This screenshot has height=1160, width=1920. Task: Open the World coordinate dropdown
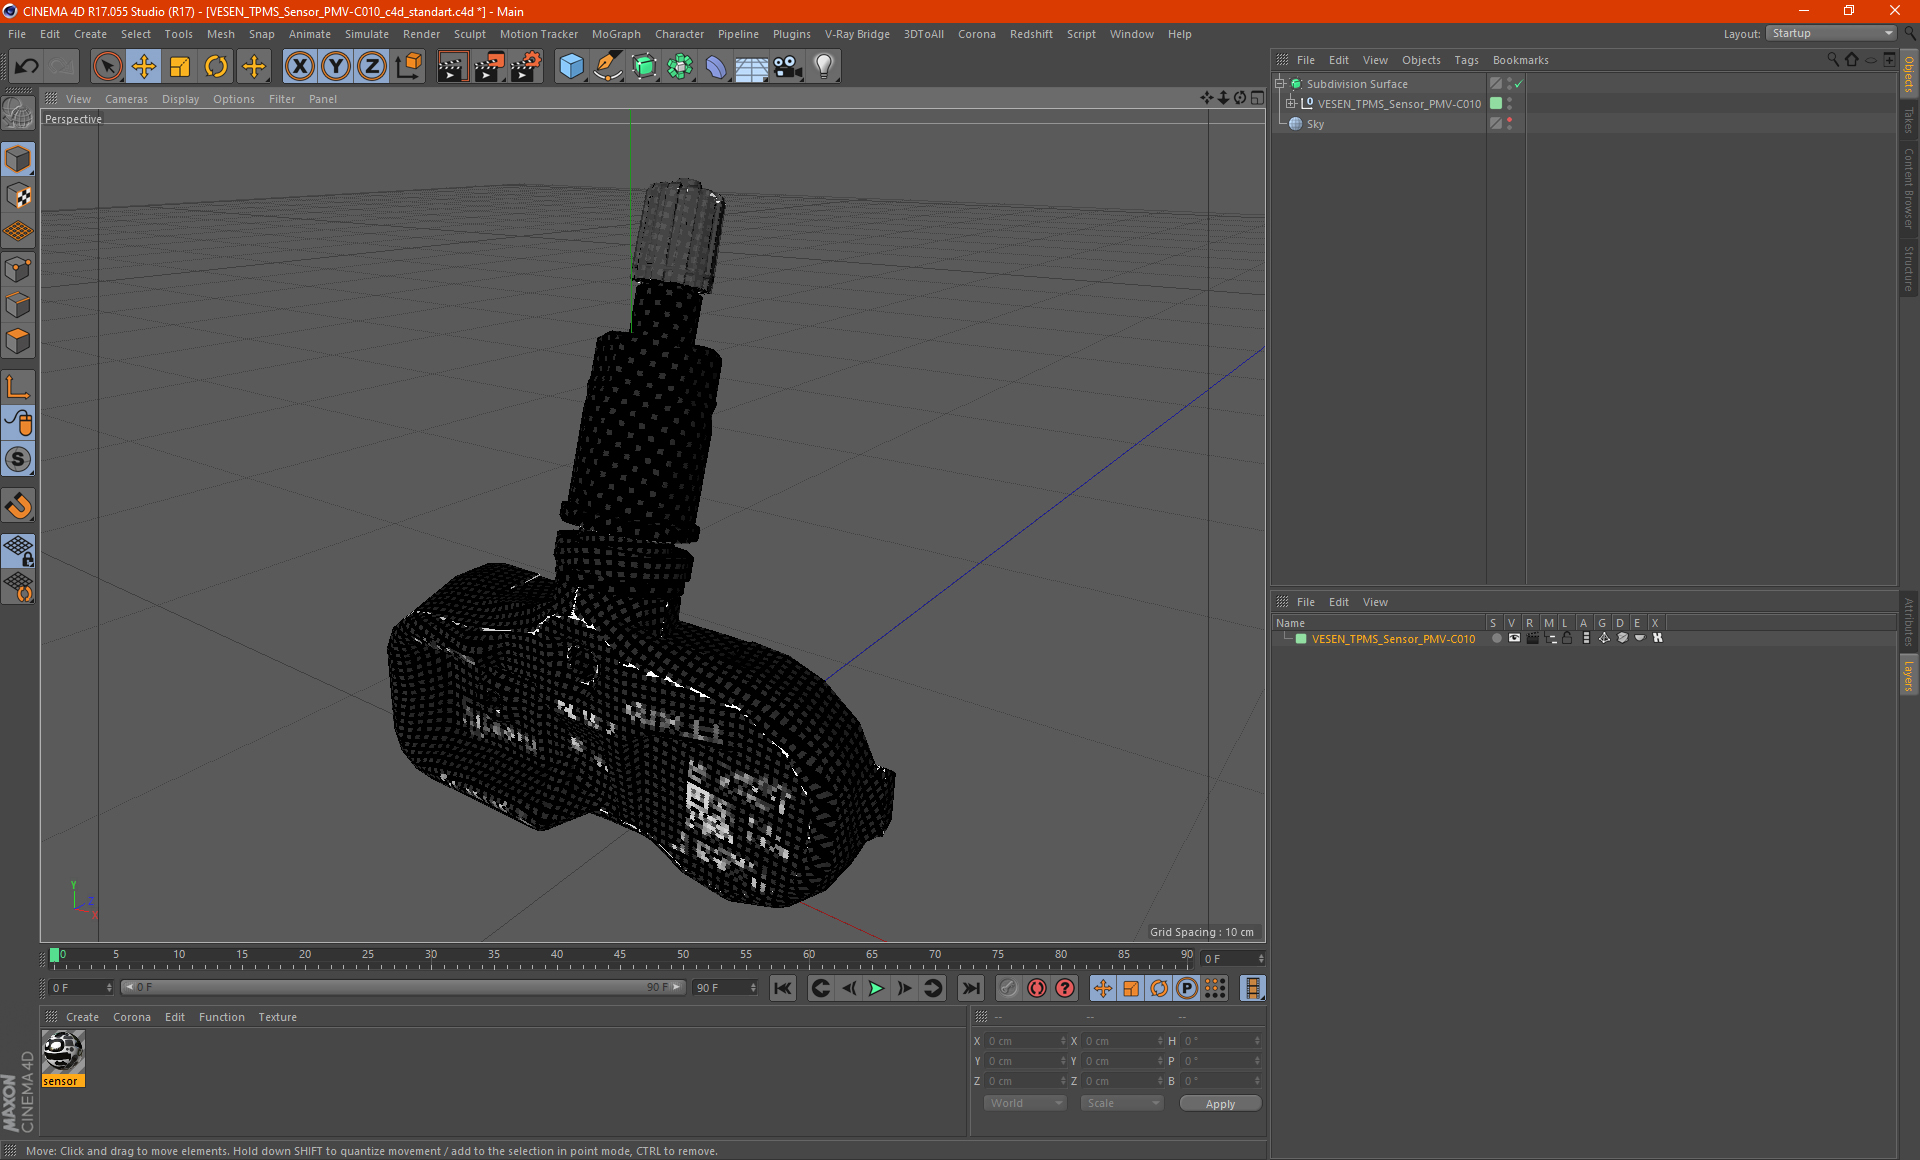point(1026,1103)
